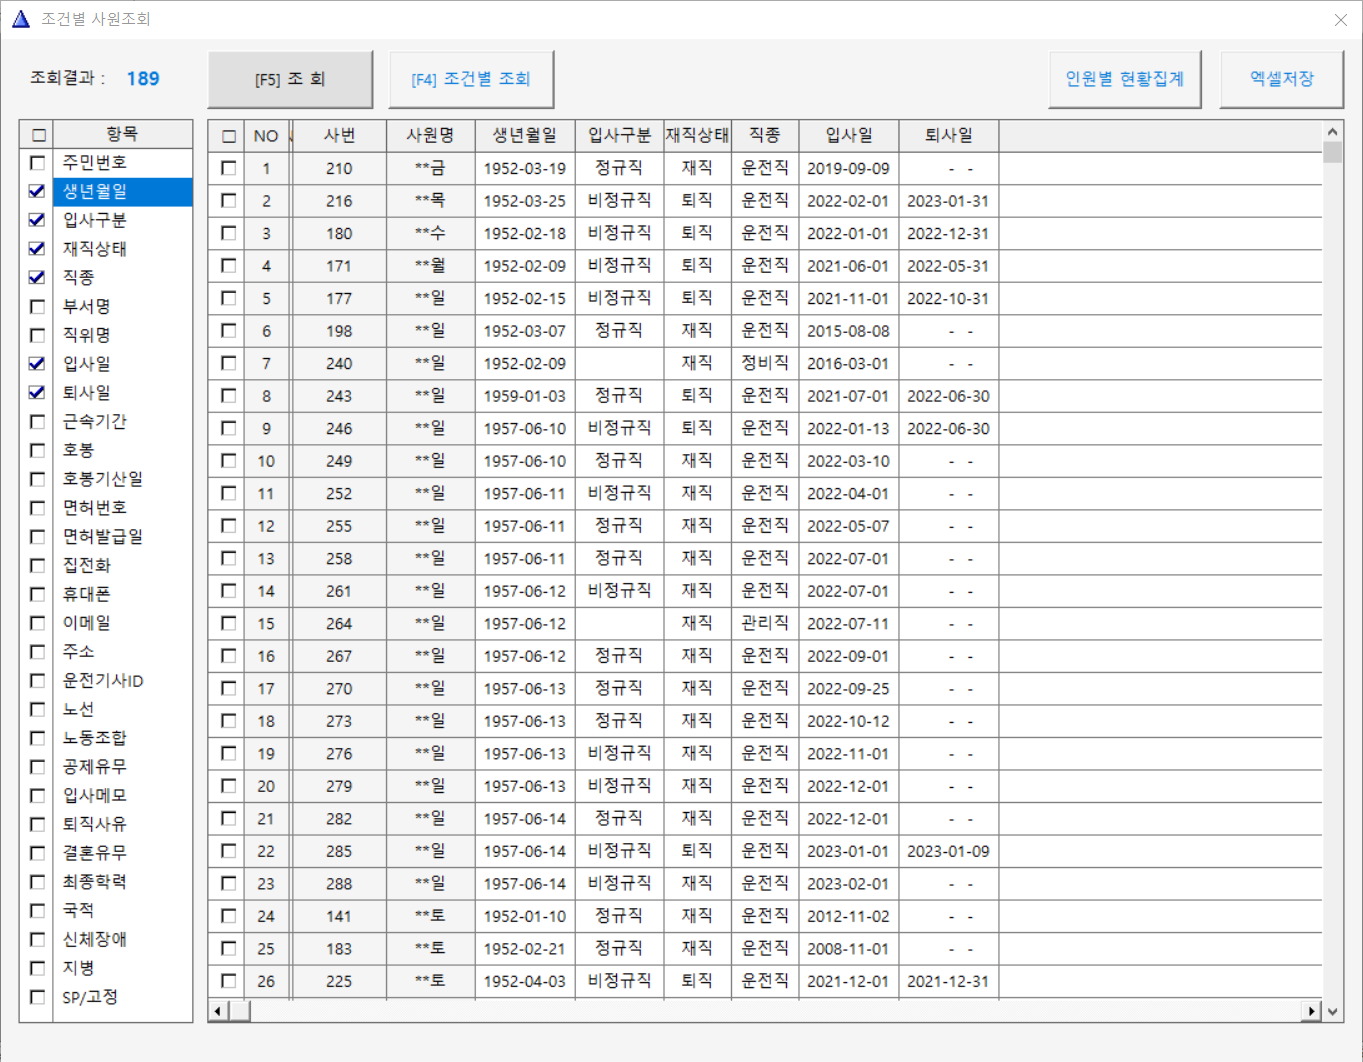Click the 퇴사일 cell 2023-01-09

pos(949,851)
